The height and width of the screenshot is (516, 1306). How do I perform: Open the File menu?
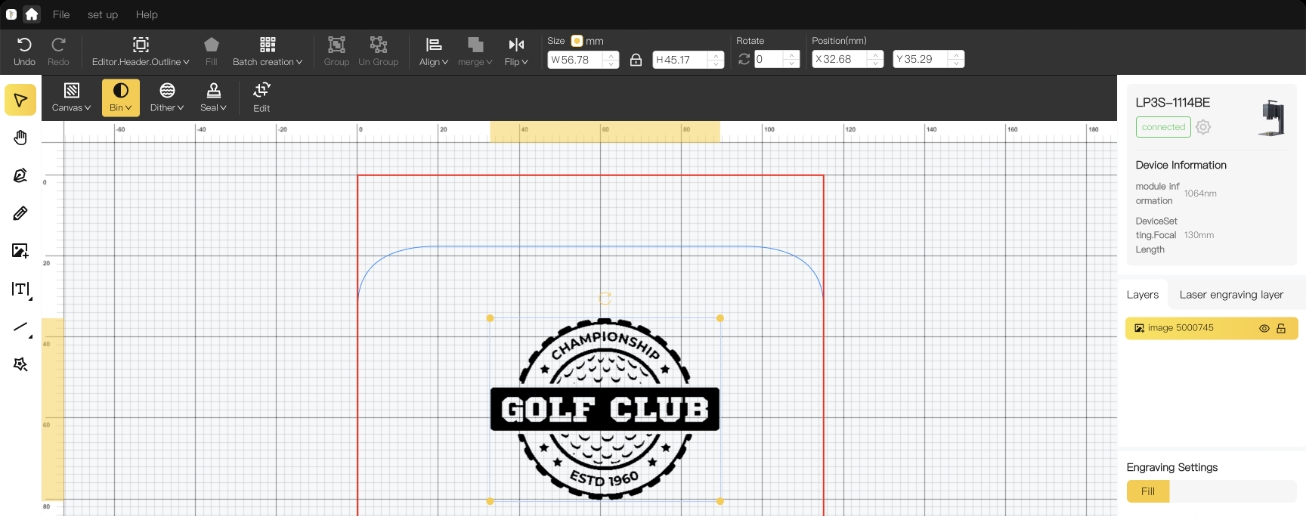click(61, 15)
